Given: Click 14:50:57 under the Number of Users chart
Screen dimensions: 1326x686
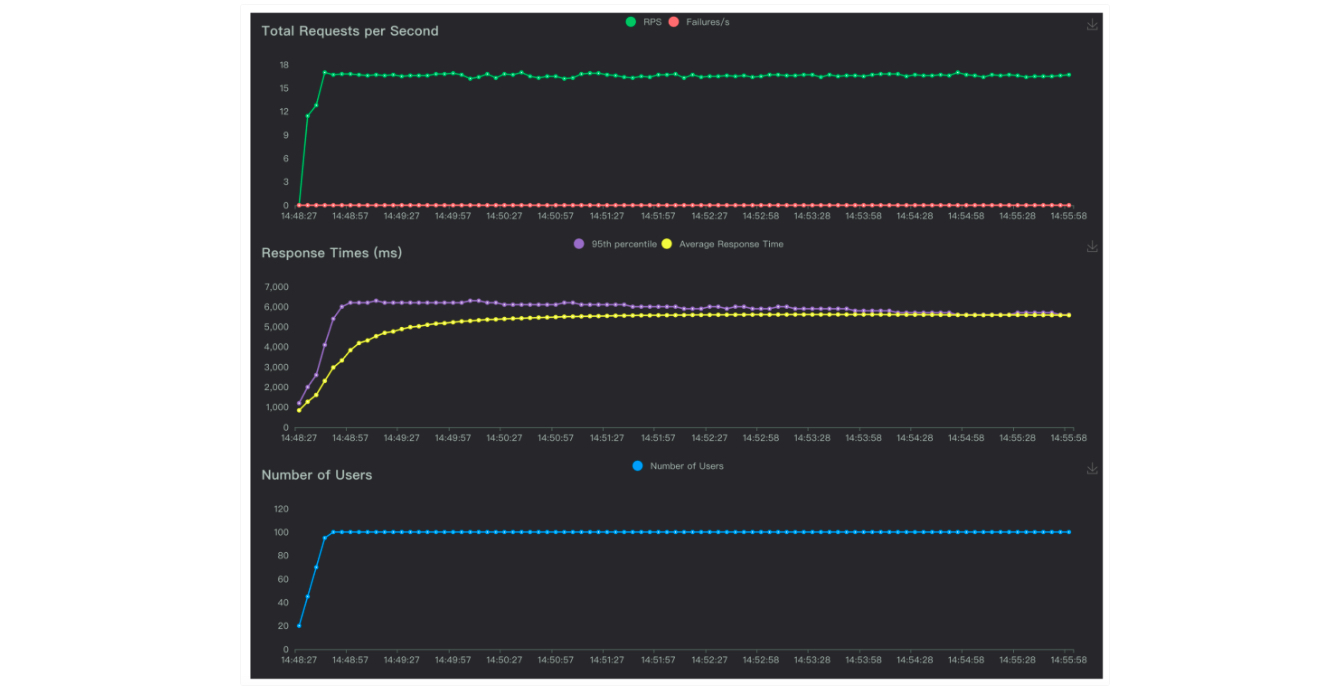Looking at the screenshot, I should coord(555,659).
